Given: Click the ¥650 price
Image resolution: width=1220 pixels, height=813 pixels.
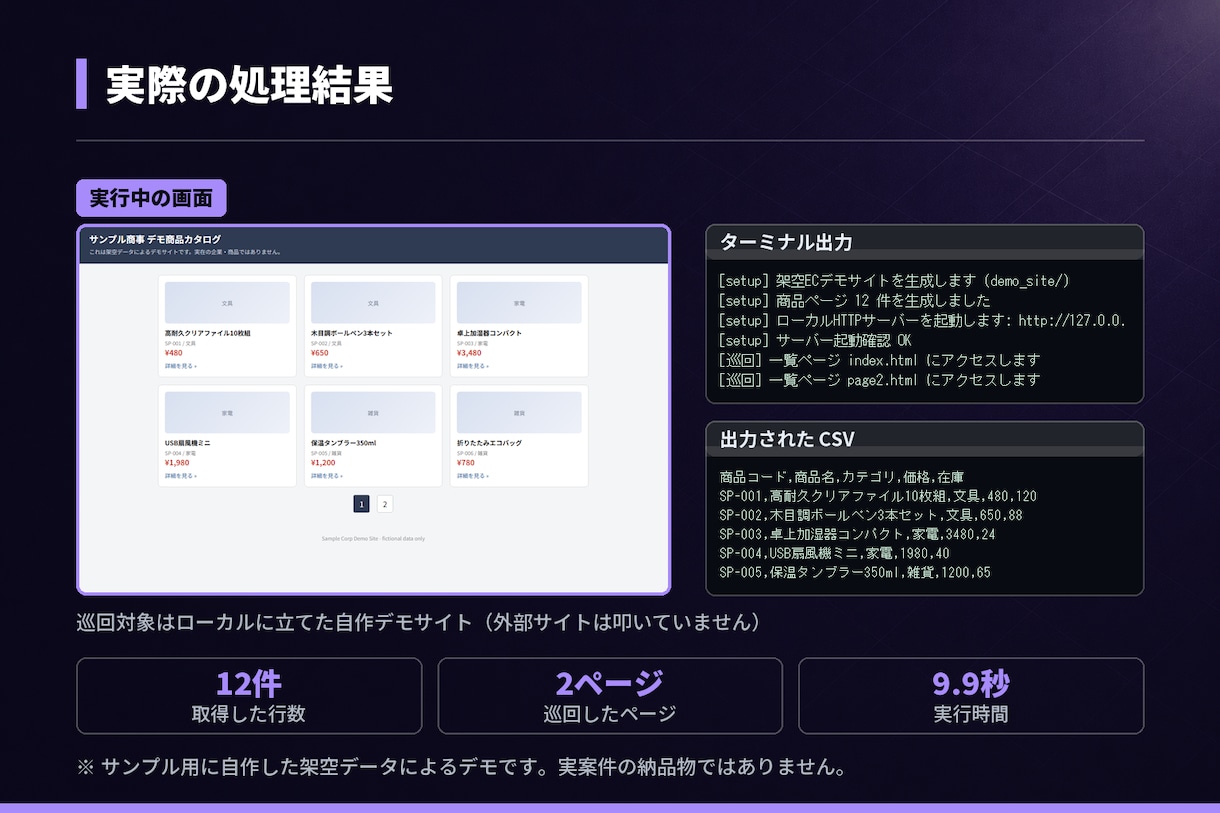Looking at the screenshot, I should click(x=320, y=353).
